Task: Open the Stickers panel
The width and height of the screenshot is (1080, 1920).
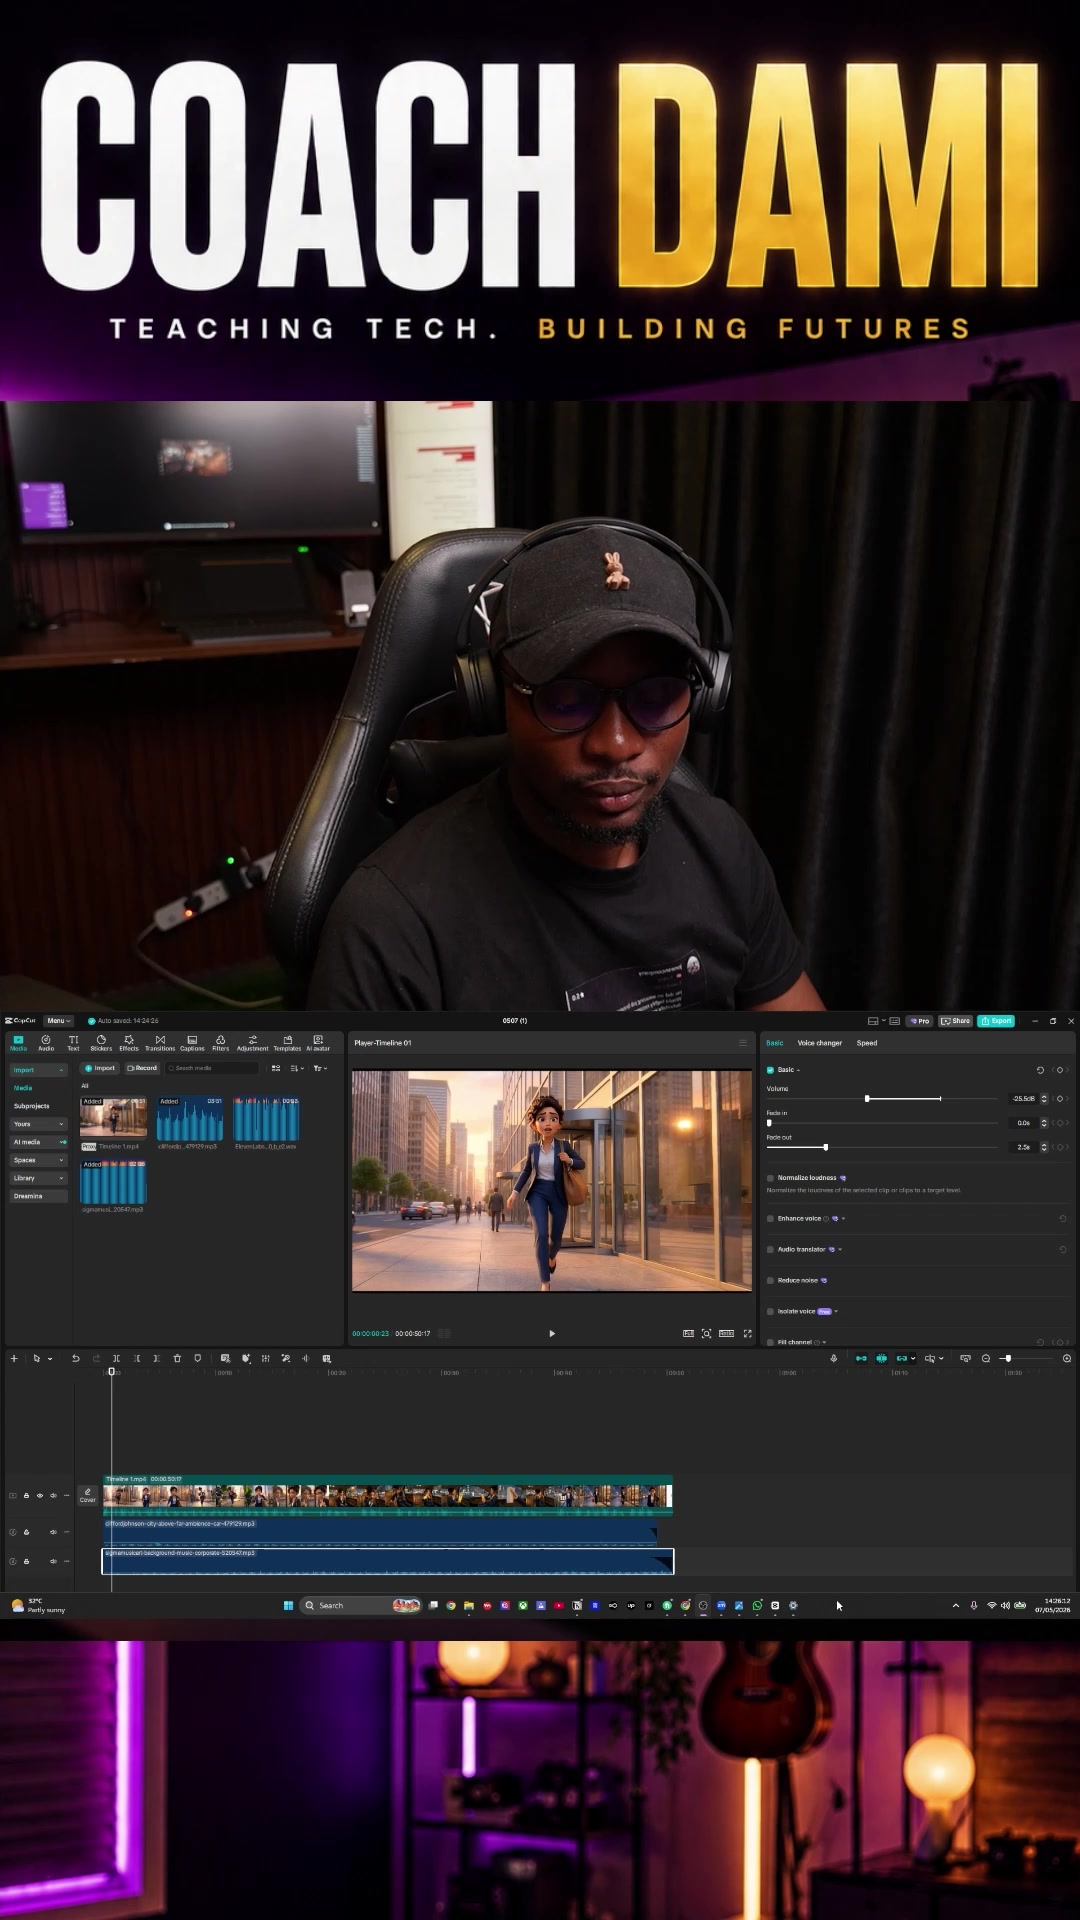Action: (x=101, y=1043)
